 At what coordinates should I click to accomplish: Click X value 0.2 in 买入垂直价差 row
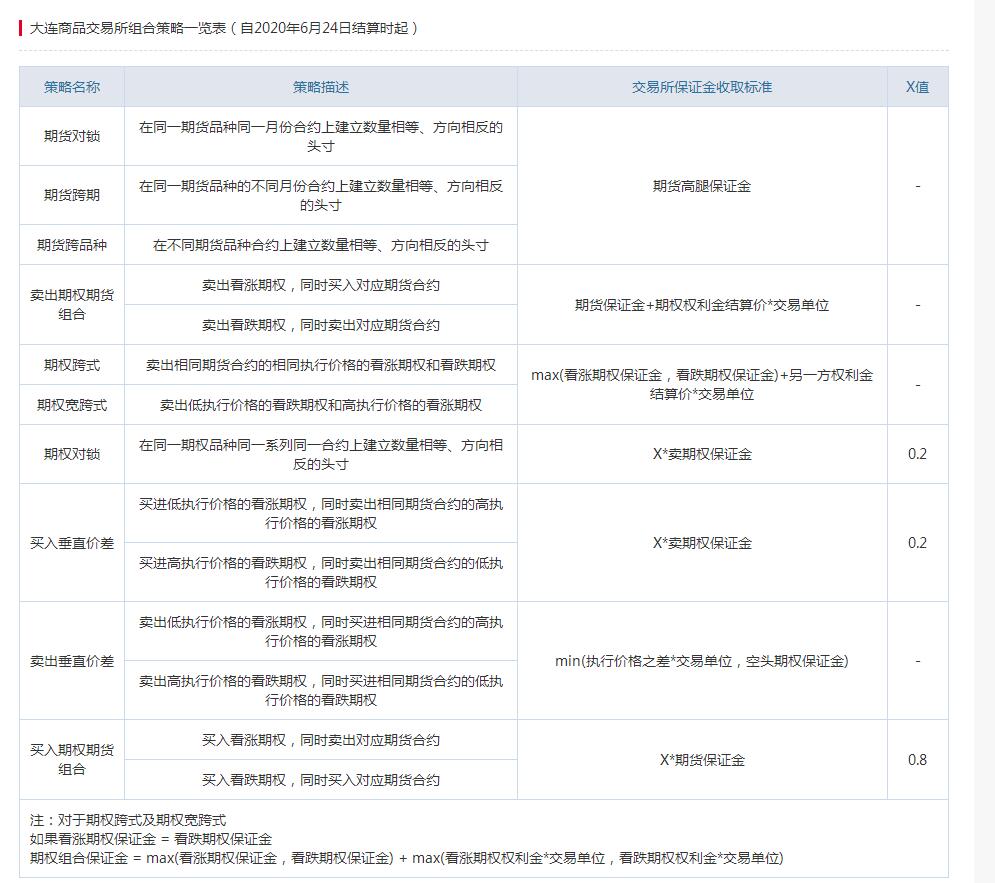[x=918, y=543]
